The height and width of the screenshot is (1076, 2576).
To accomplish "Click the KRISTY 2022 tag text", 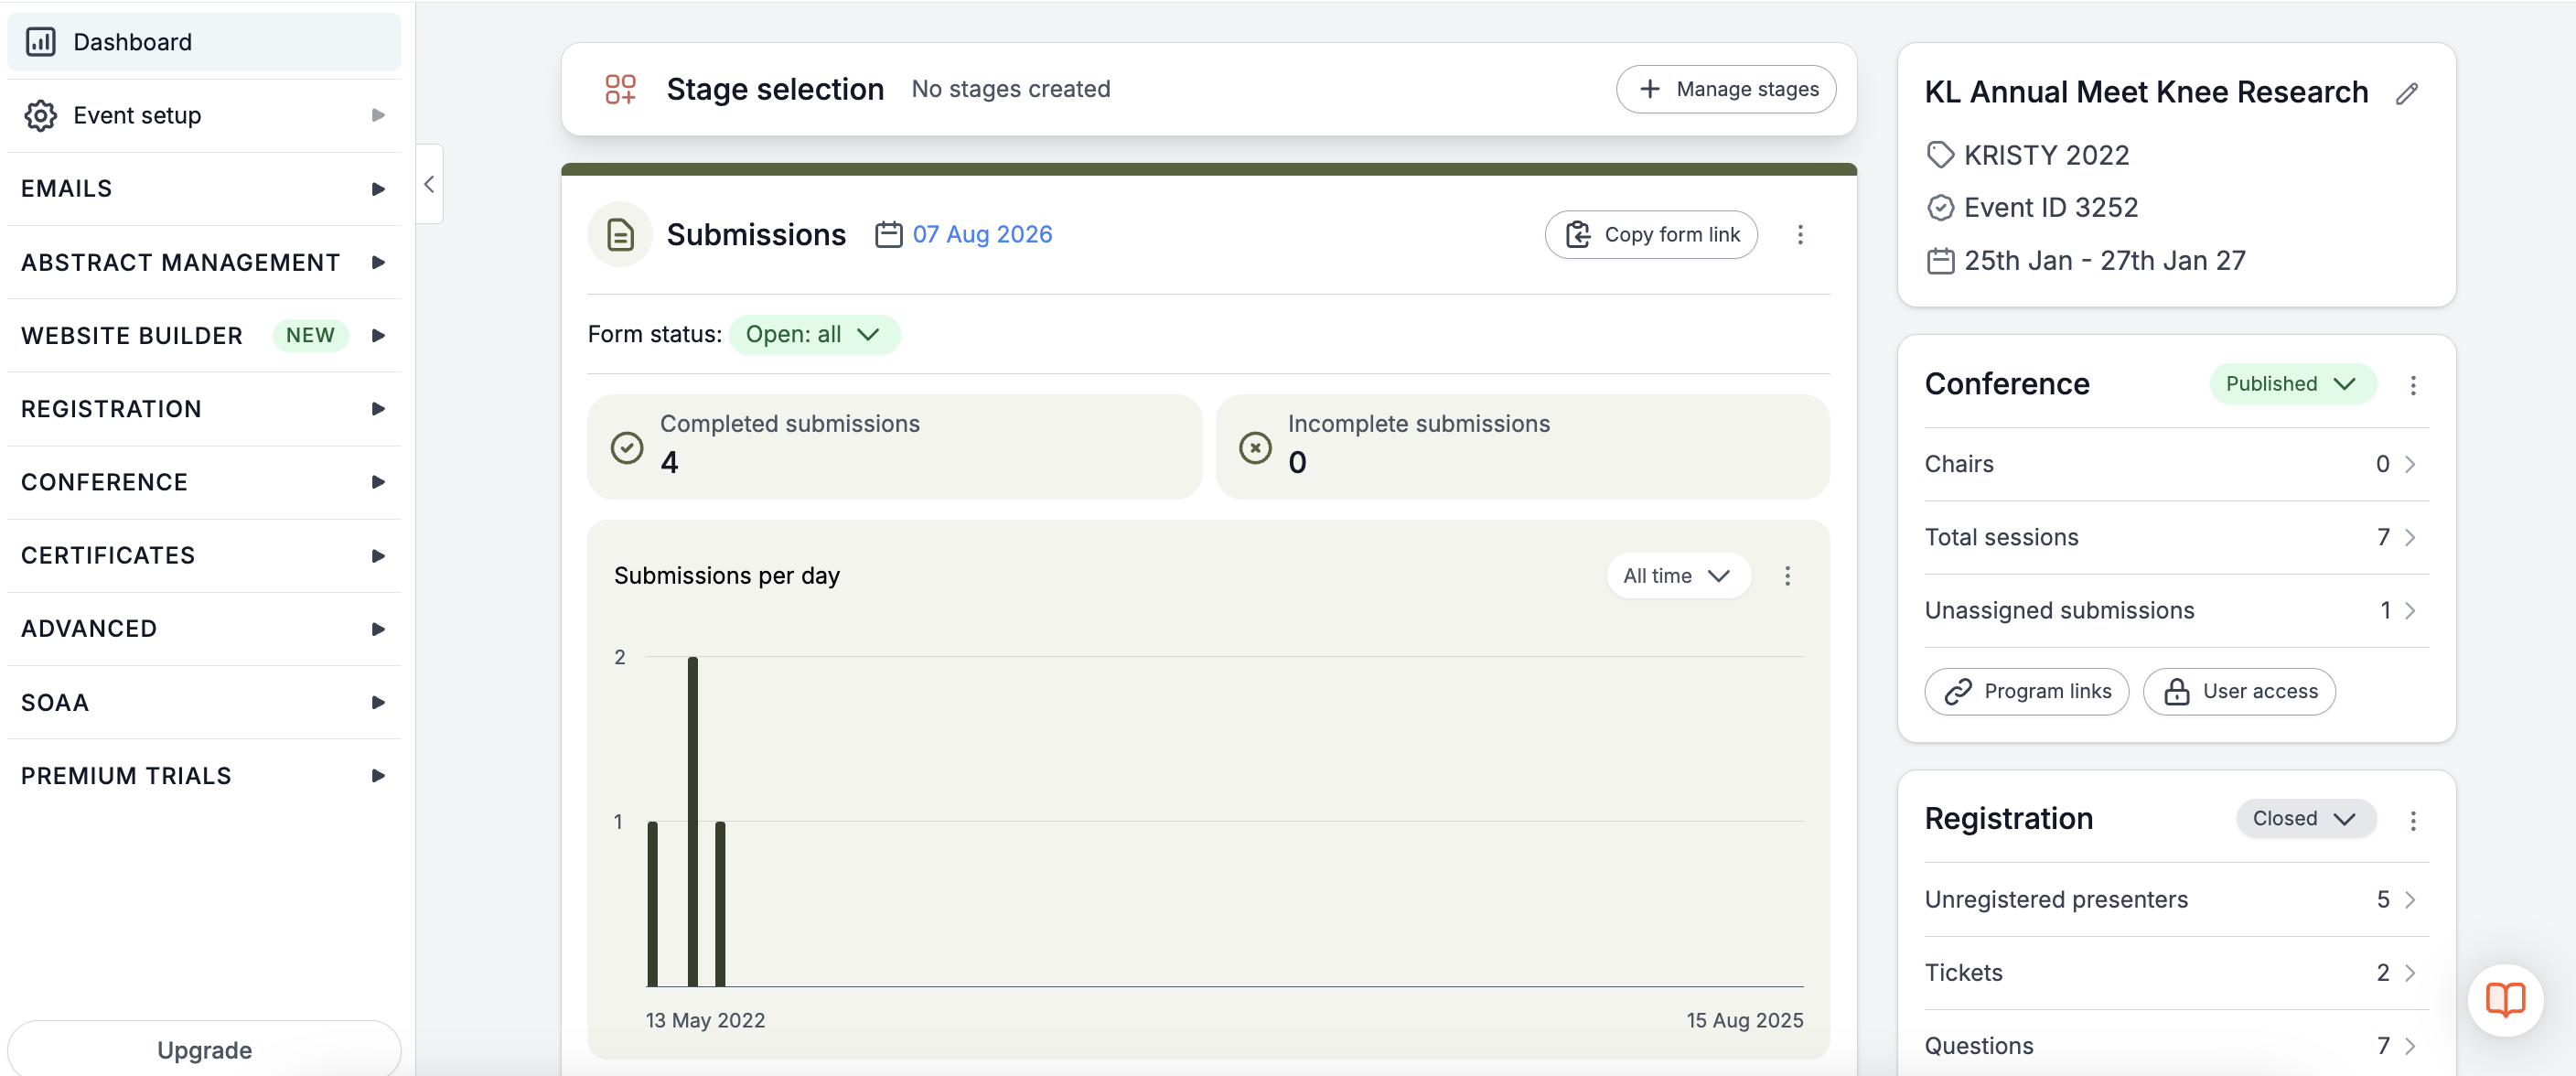I will tap(2046, 155).
